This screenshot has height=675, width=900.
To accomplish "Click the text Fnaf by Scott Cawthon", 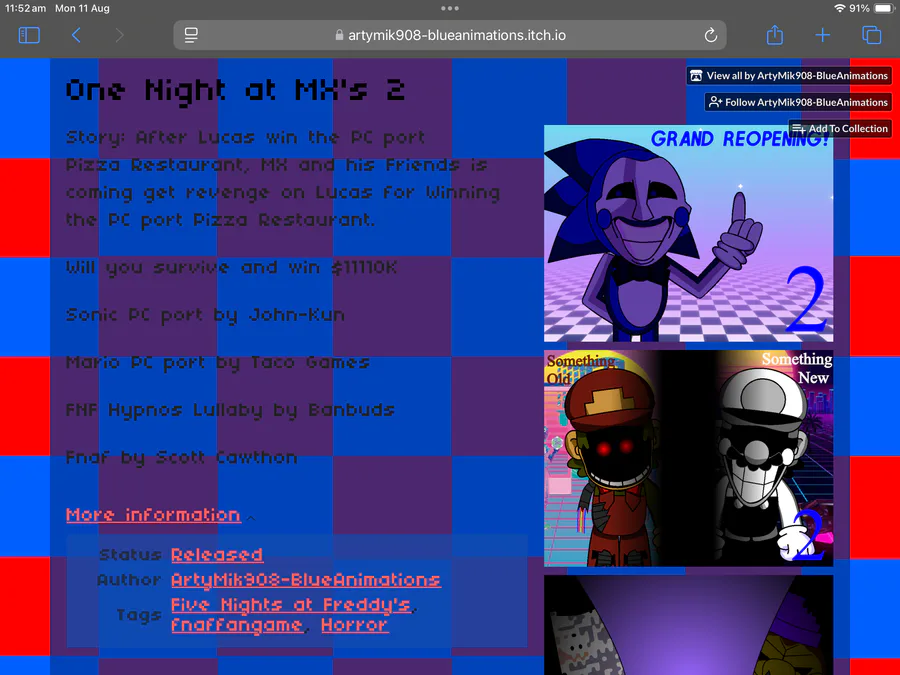I will pos(181,458).
